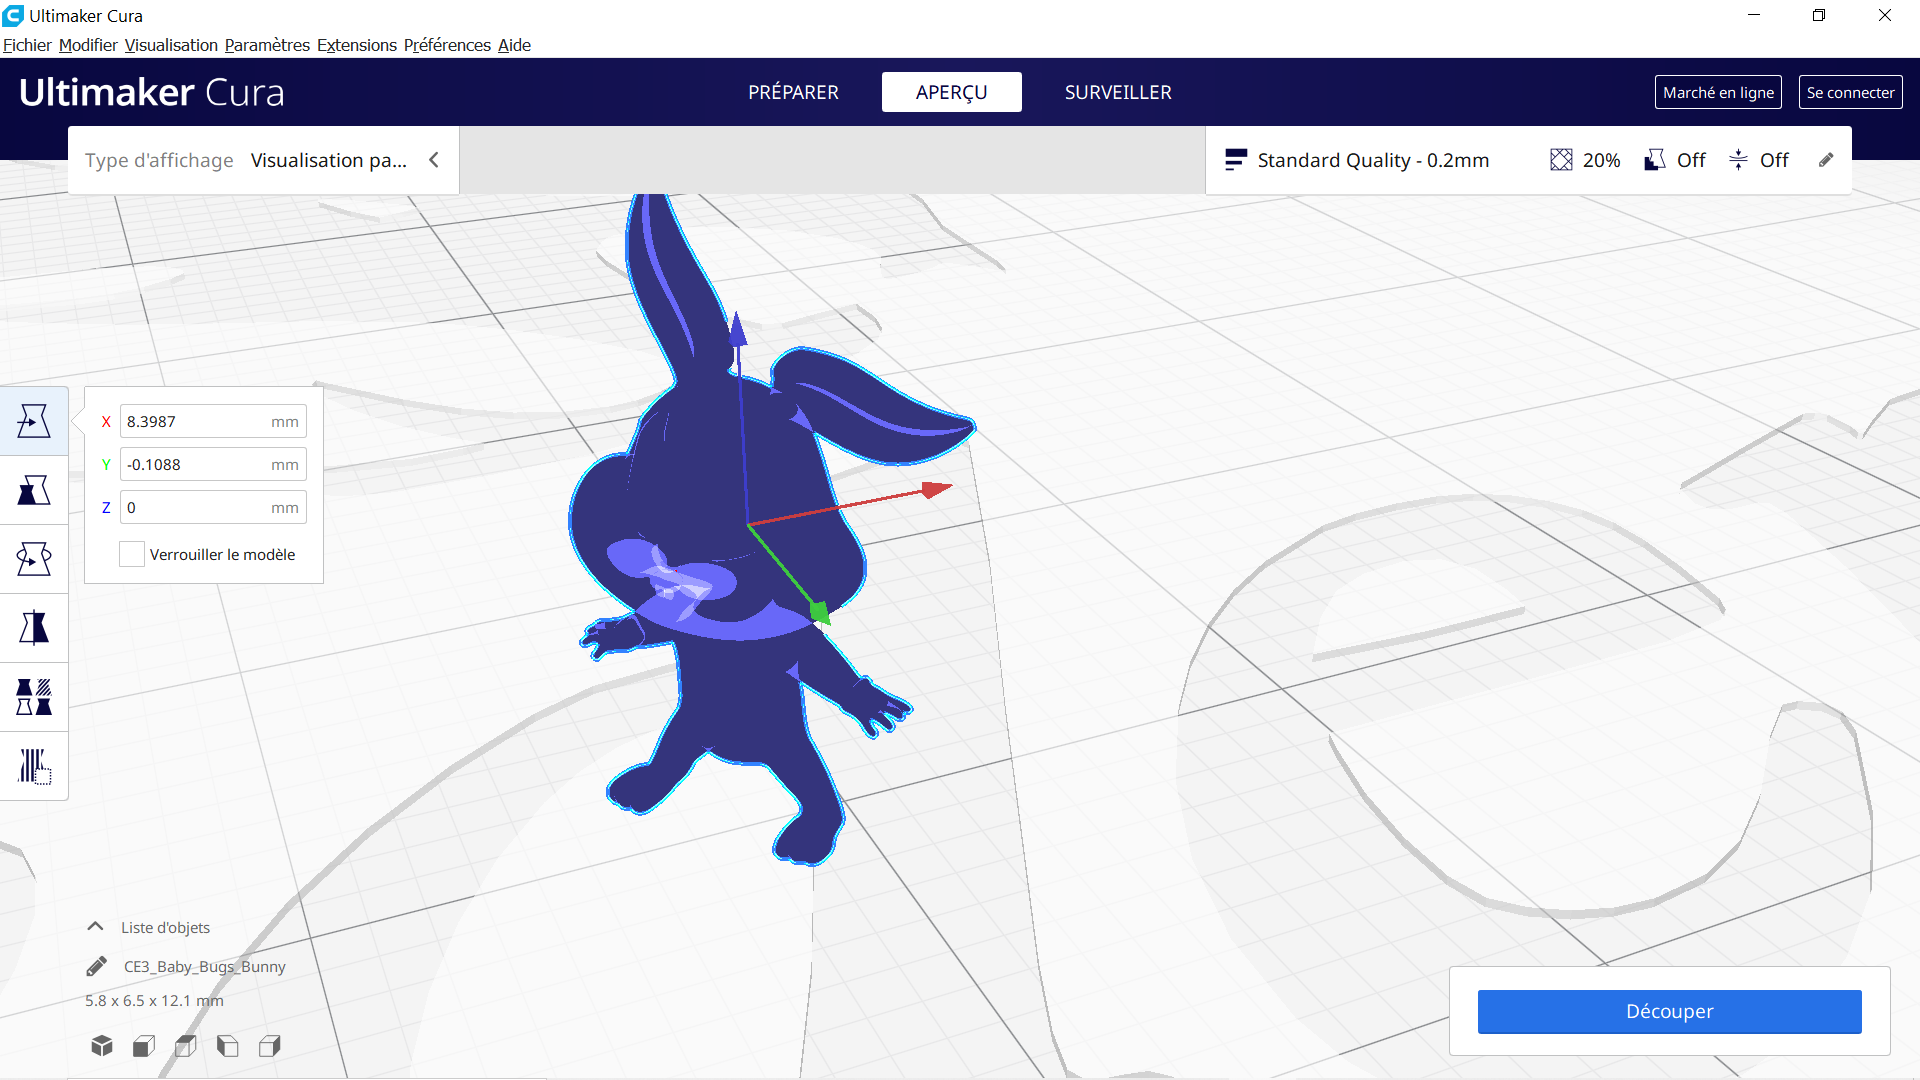Click the X position input field
This screenshot has height=1080, width=1920.
click(x=213, y=421)
